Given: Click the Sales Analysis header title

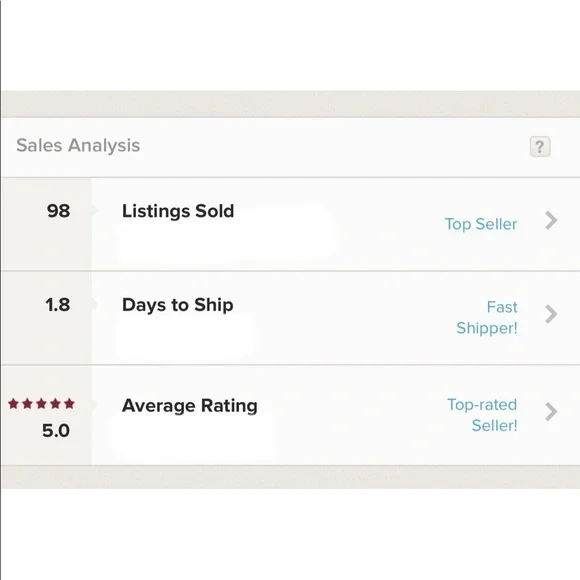Looking at the screenshot, I should click(78, 145).
